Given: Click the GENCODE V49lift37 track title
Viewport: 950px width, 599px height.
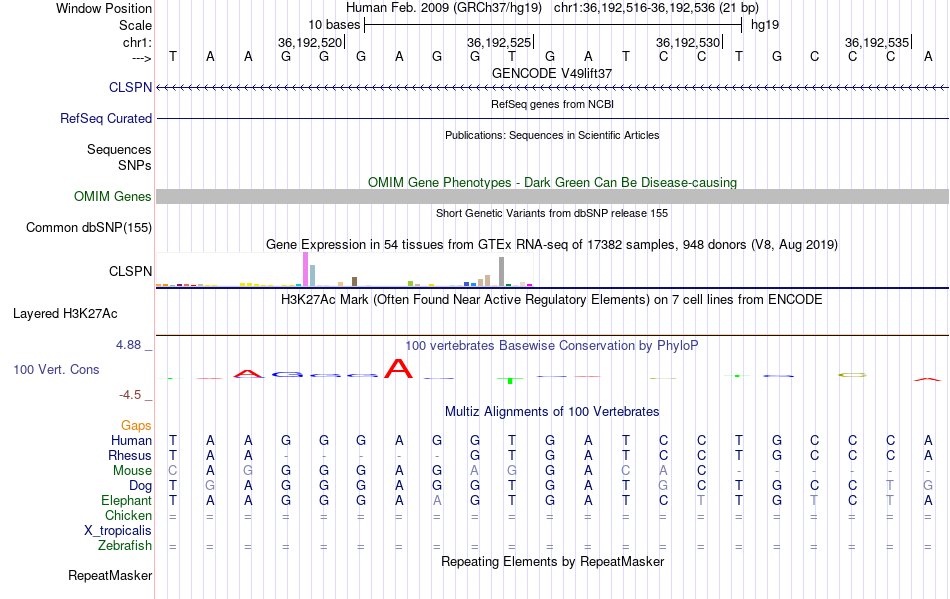Looking at the screenshot, I should click(x=552, y=73).
